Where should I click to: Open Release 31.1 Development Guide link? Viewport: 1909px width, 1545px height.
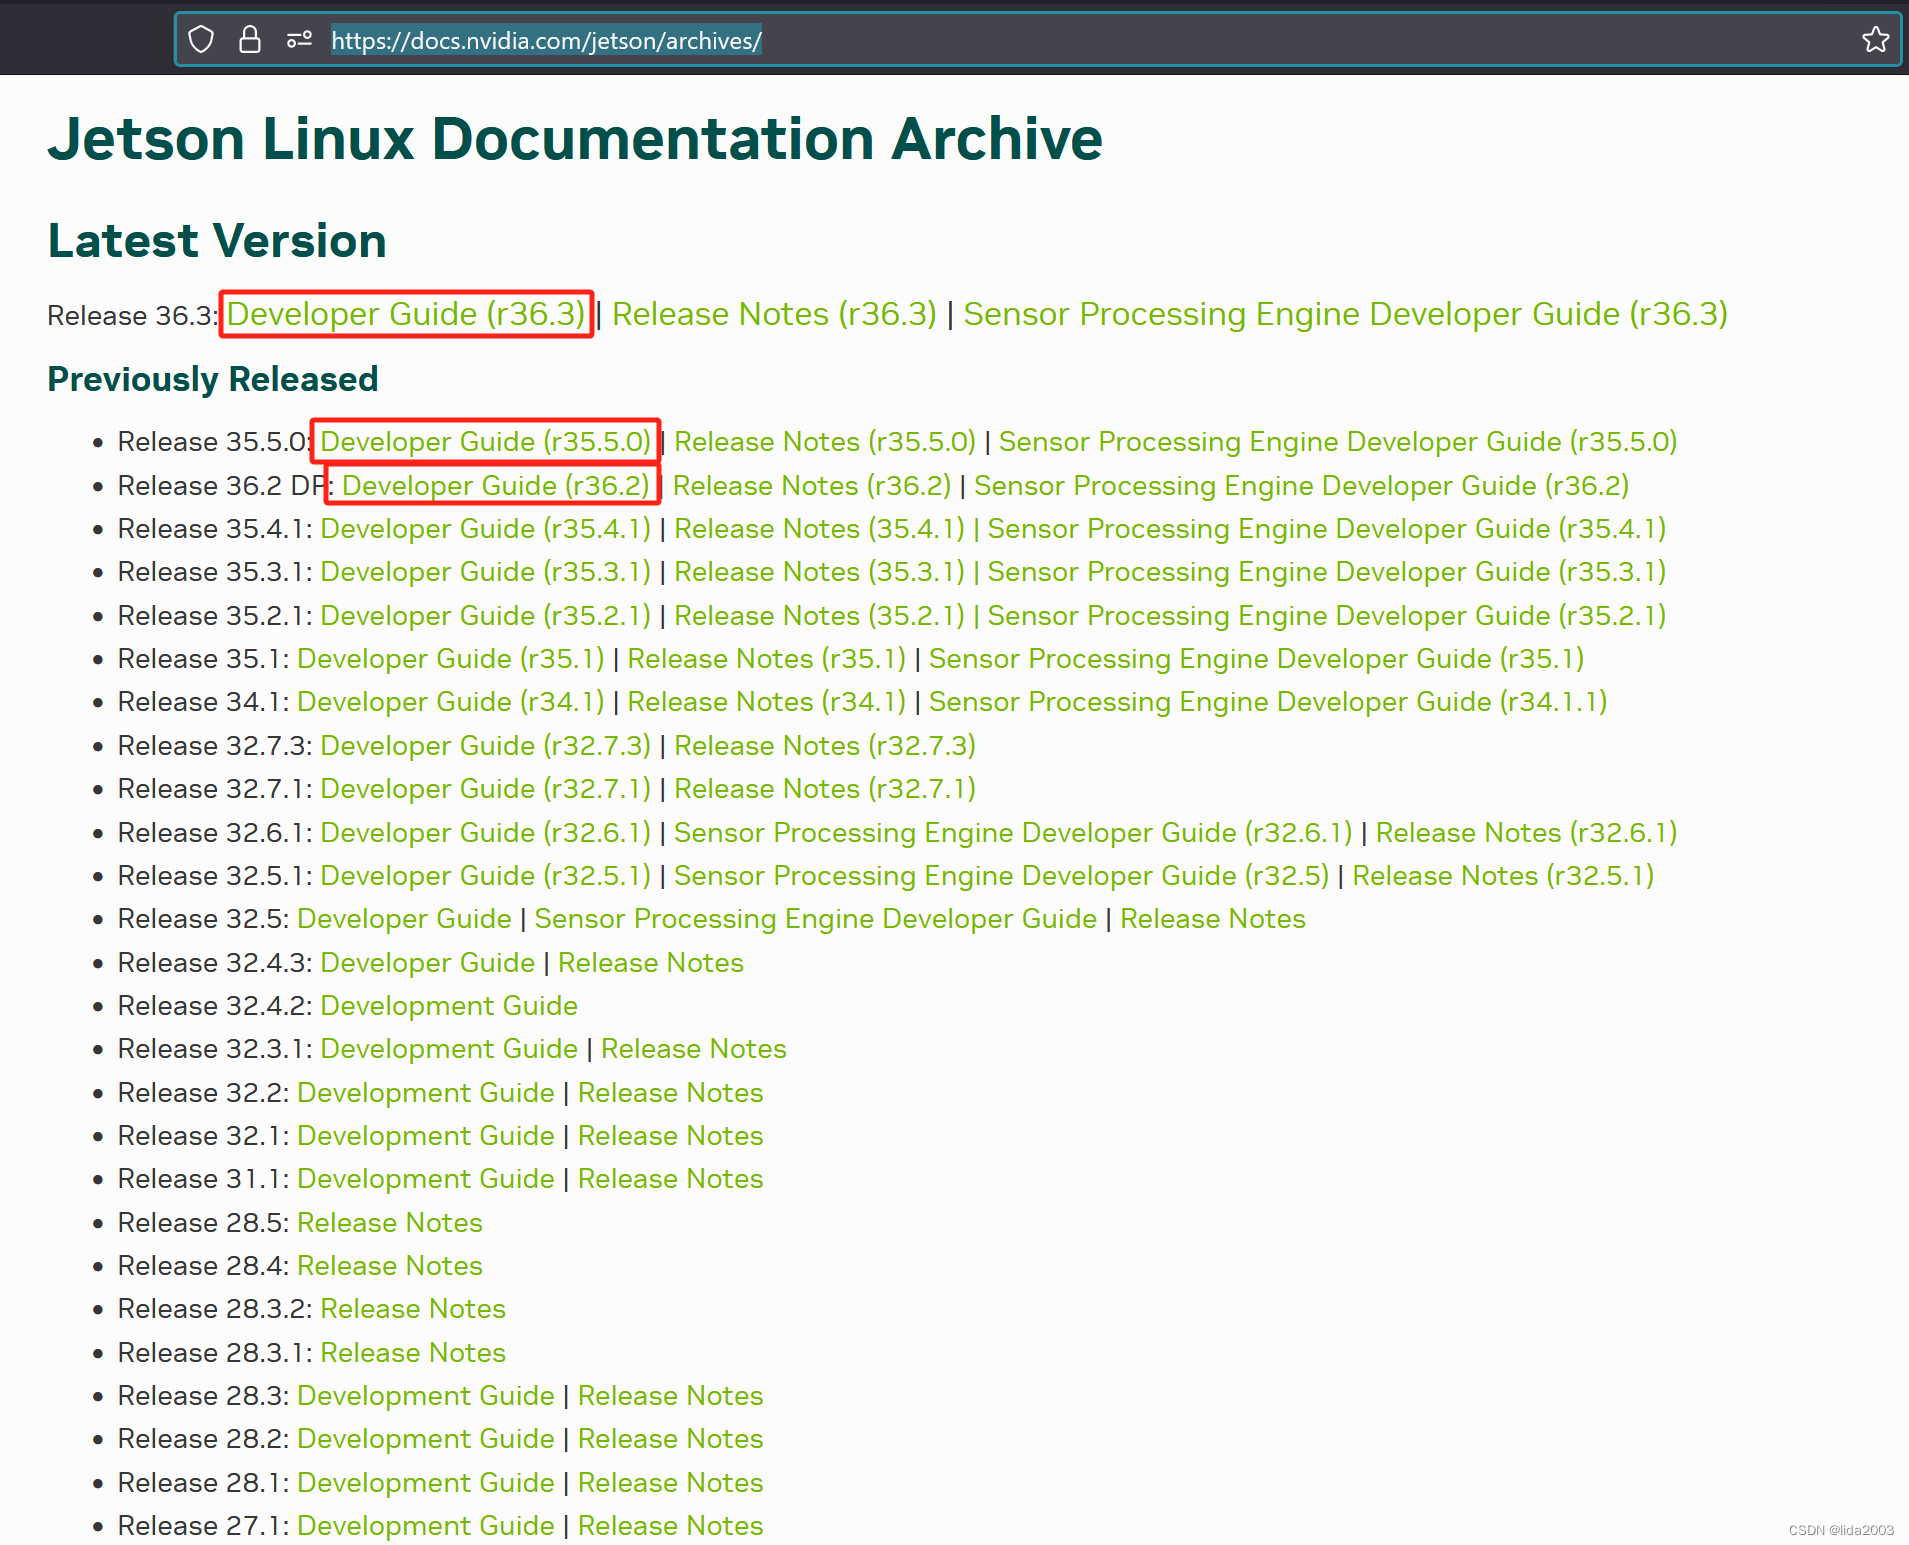pos(425,1179)
